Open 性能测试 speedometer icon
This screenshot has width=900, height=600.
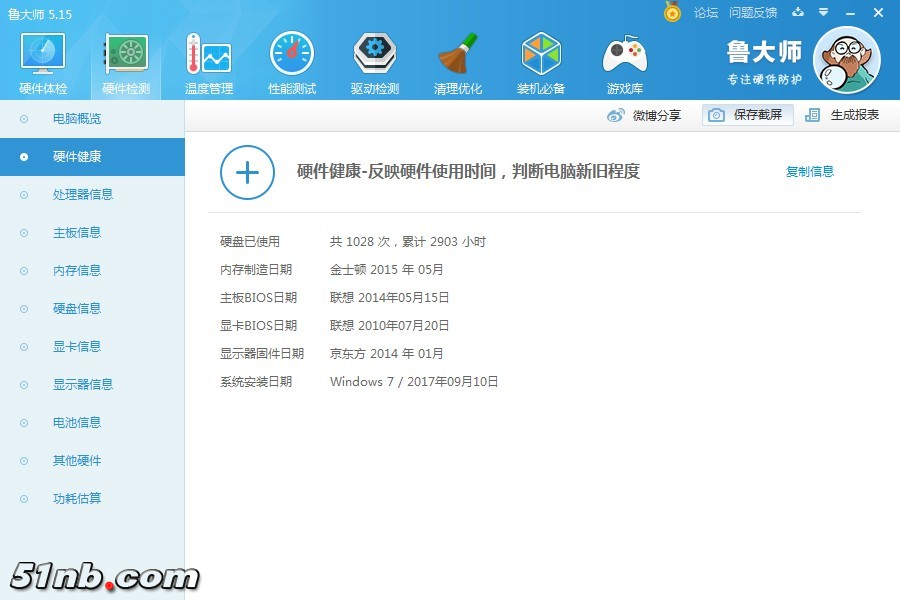291,55
